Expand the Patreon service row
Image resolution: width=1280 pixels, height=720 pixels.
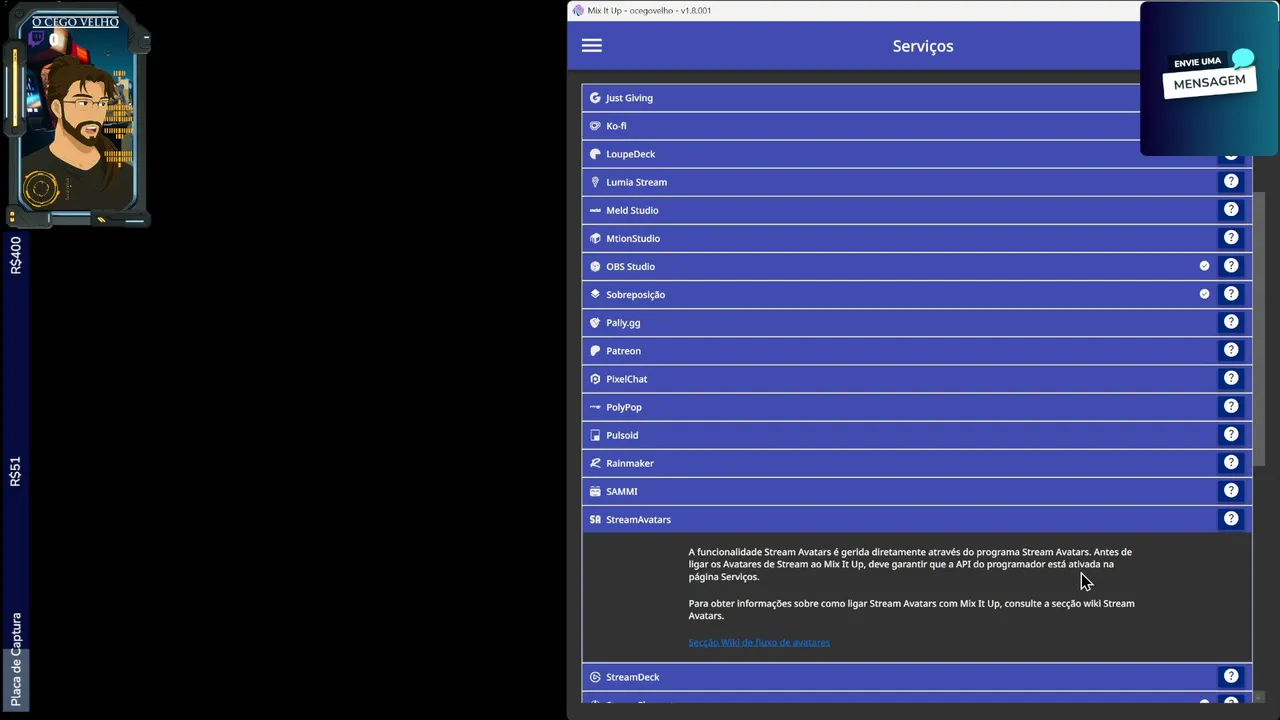(x=916, y=350)
